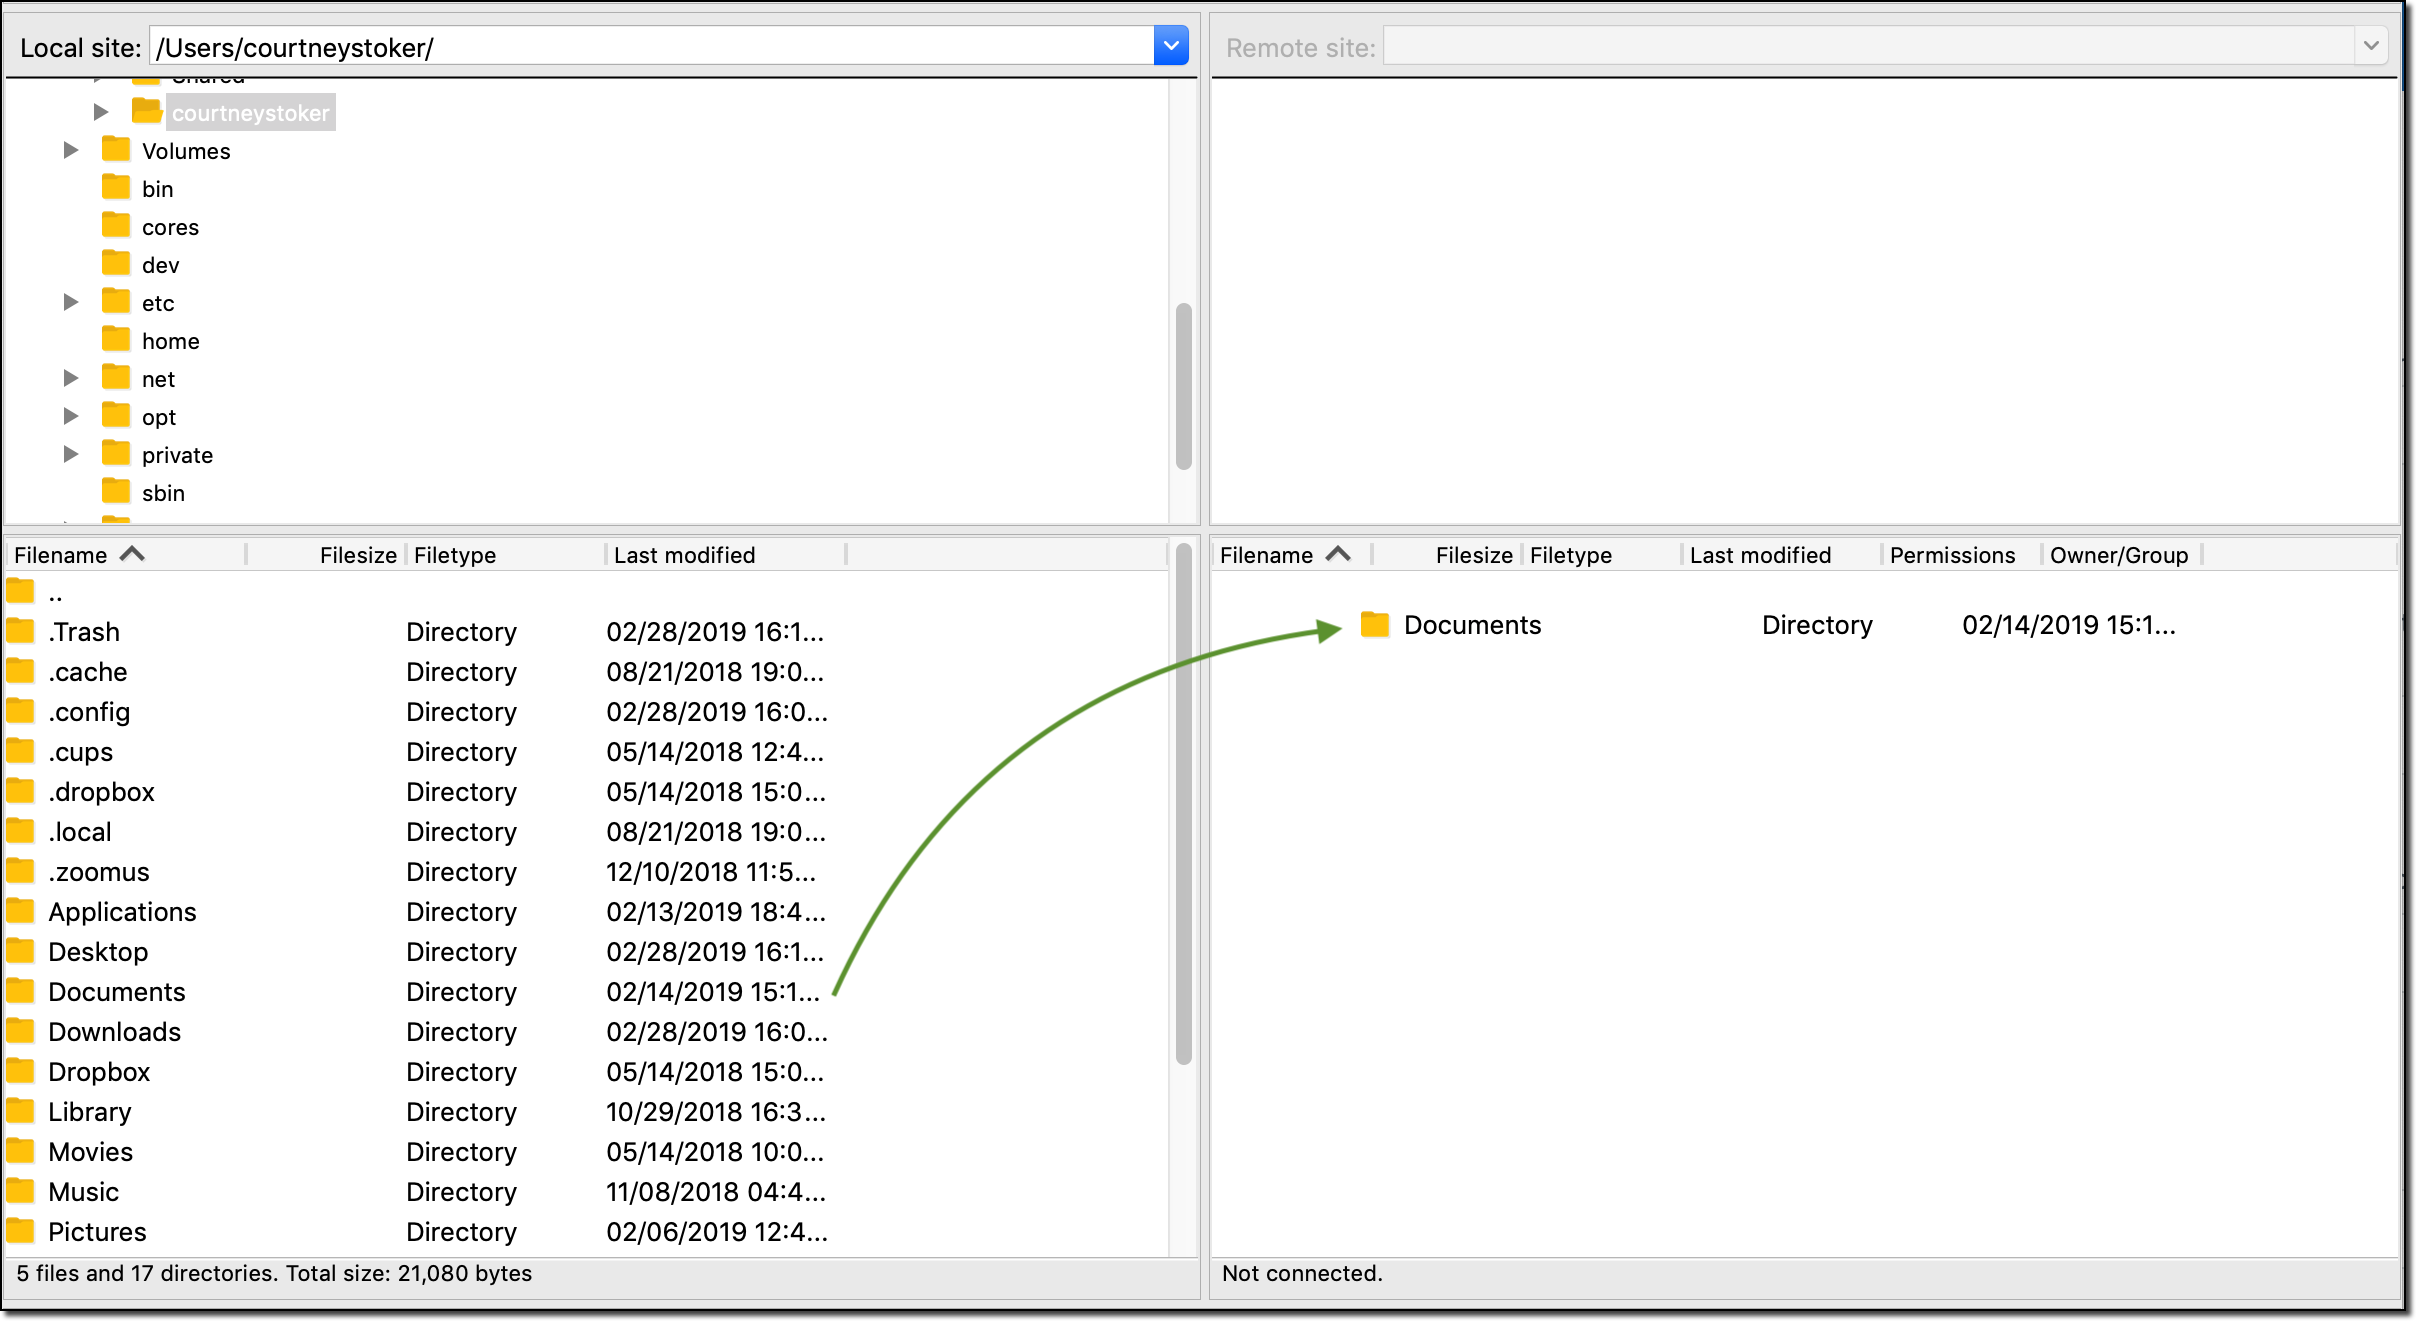Image resolution: width=2416 pixels, height=1321 pixels.
Task: Click the '.Trash' filename text
Action: pos(84,632)
